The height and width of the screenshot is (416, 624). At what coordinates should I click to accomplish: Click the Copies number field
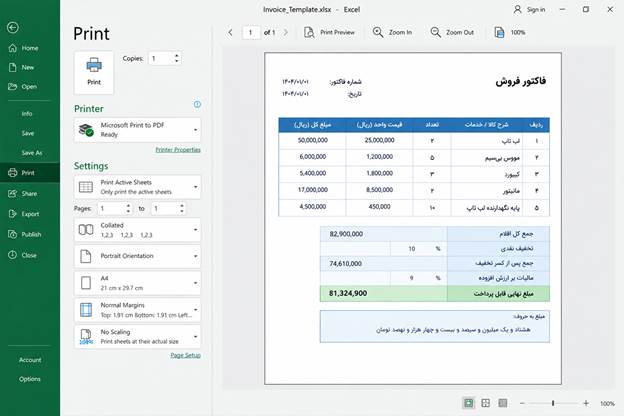pos(161,59)
